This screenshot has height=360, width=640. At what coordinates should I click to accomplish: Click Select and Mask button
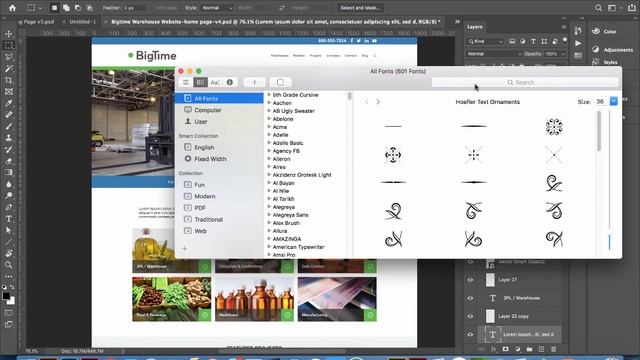pyautogui.click(x=360, y=8)
